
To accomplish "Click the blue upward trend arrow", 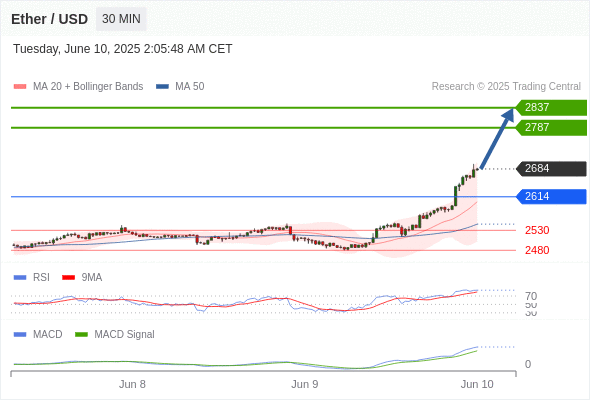I will click(x=497, y=138).
